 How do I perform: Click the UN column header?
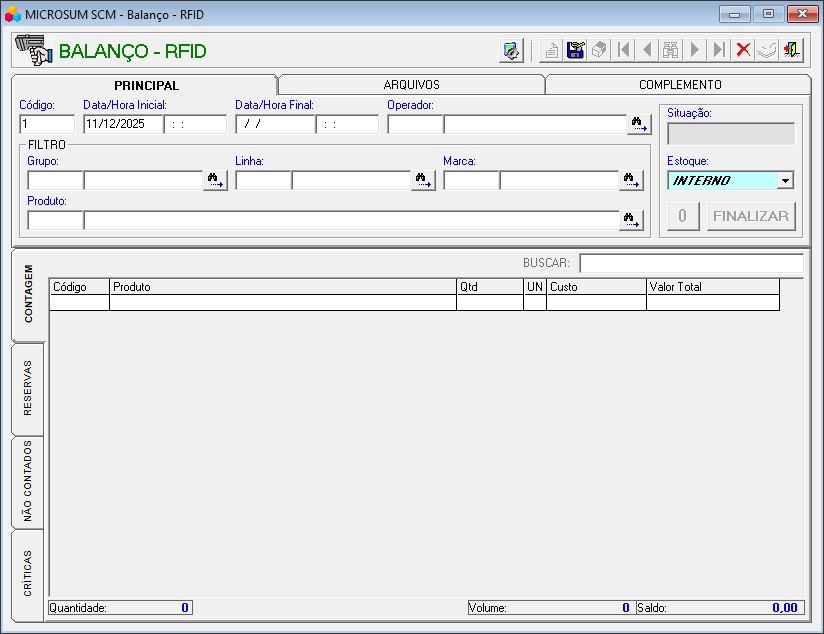pos(535,287)
